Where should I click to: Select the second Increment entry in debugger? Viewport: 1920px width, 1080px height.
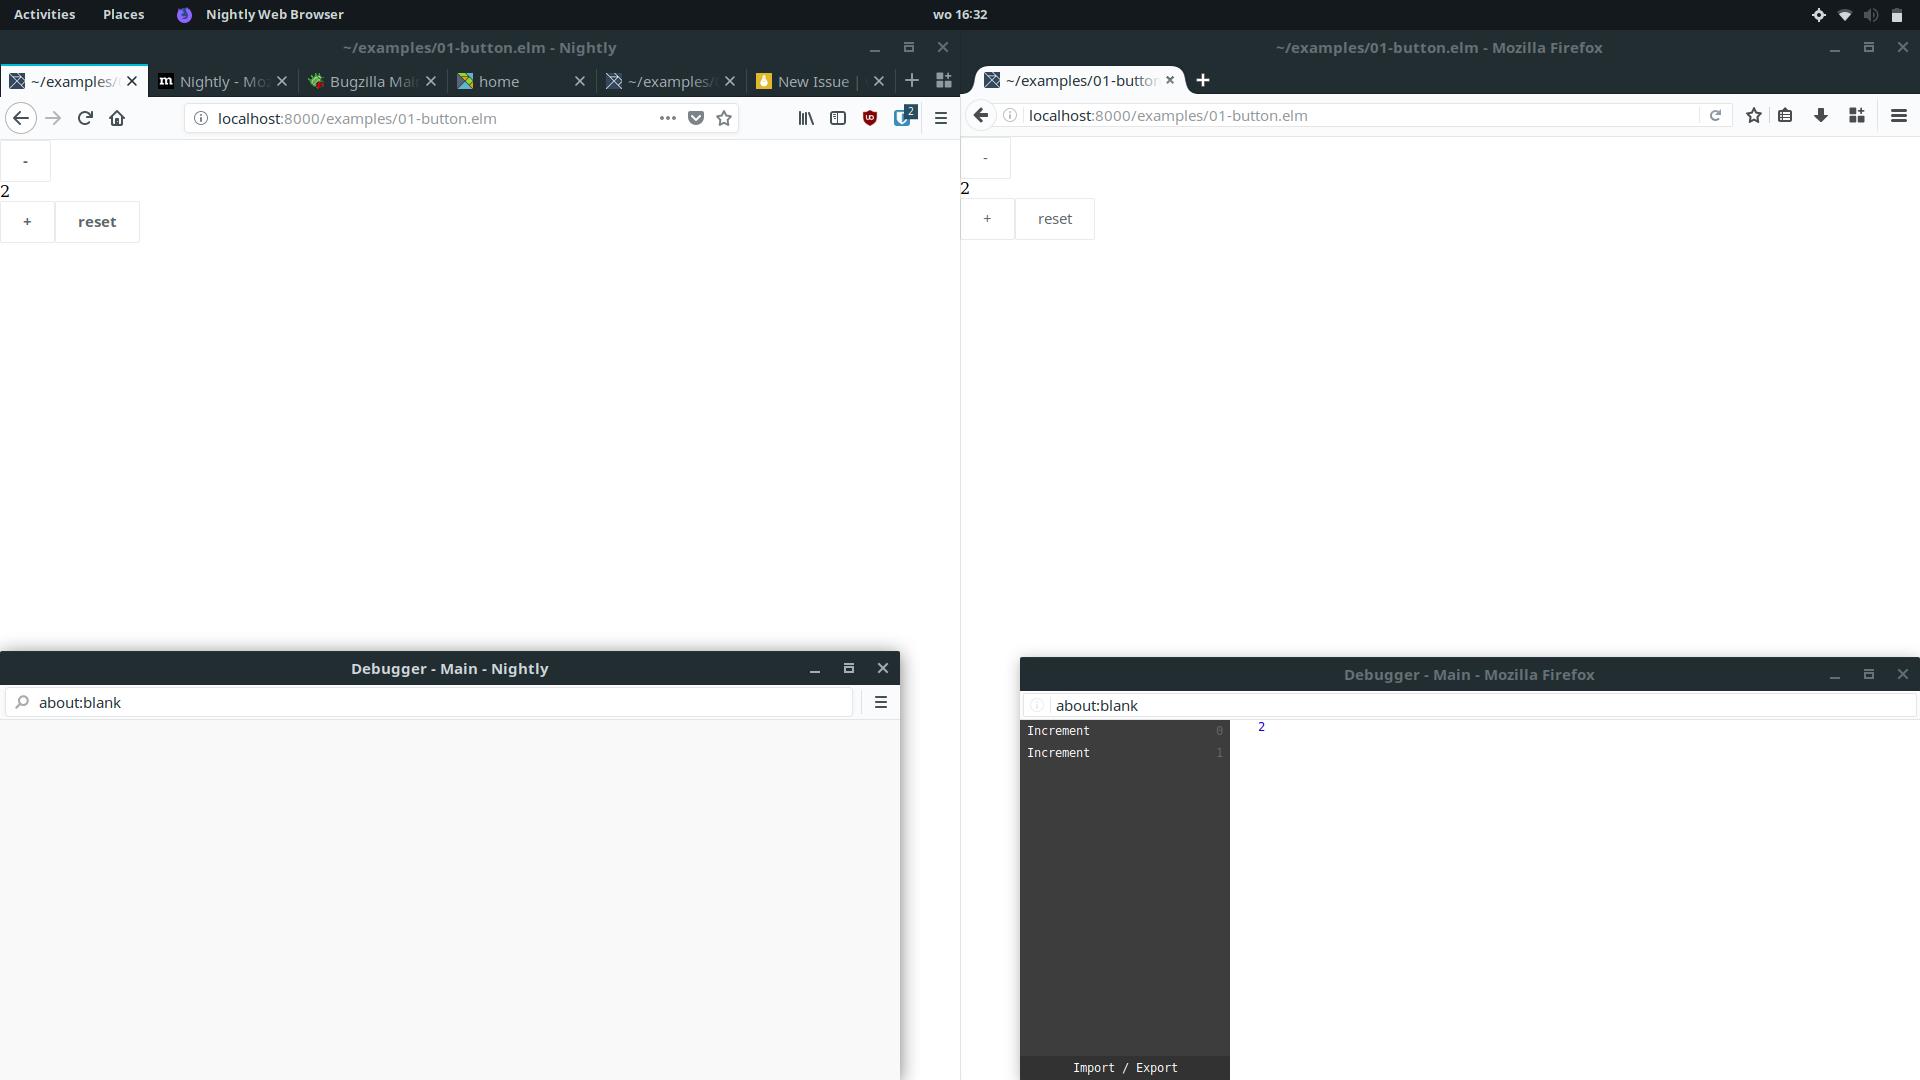(x=1059, y=753)
